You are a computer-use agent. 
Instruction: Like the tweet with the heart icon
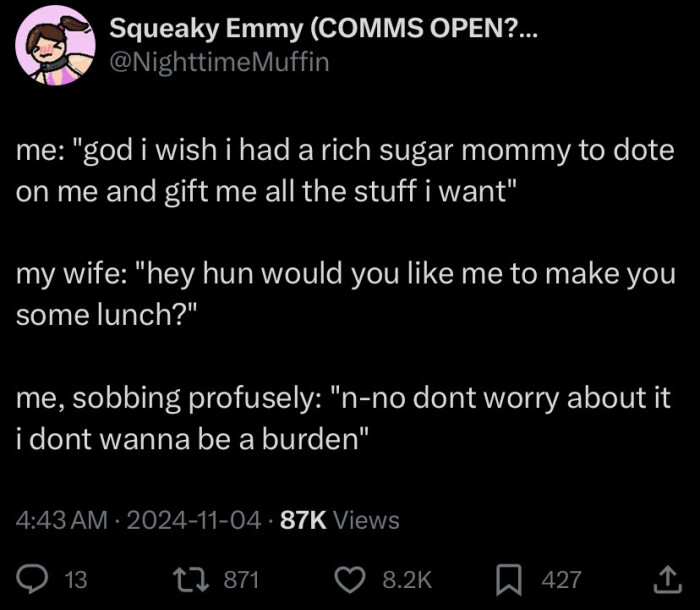point(350,579)
